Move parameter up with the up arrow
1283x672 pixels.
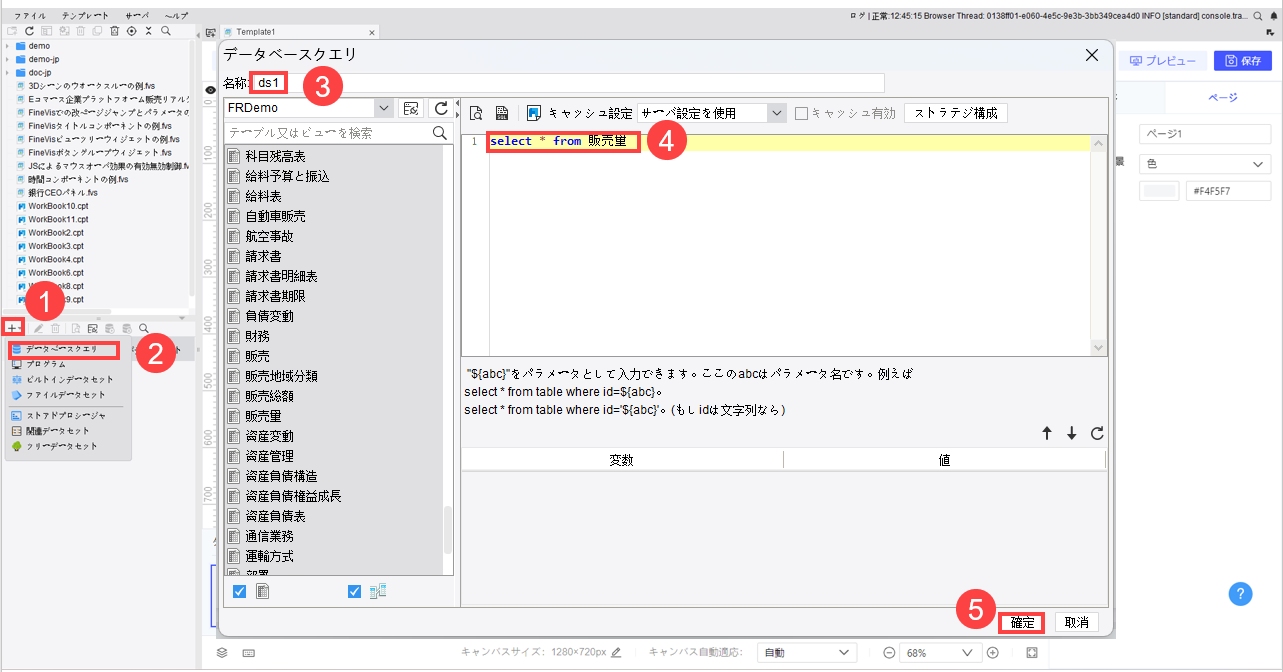point(1047,433)
